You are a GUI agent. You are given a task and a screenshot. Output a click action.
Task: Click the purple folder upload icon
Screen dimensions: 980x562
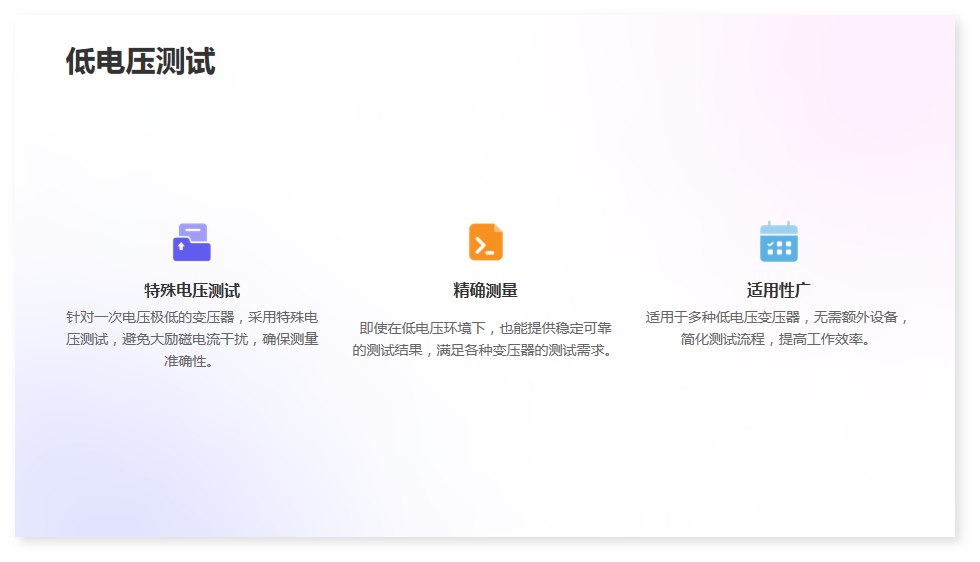[191, 242]
